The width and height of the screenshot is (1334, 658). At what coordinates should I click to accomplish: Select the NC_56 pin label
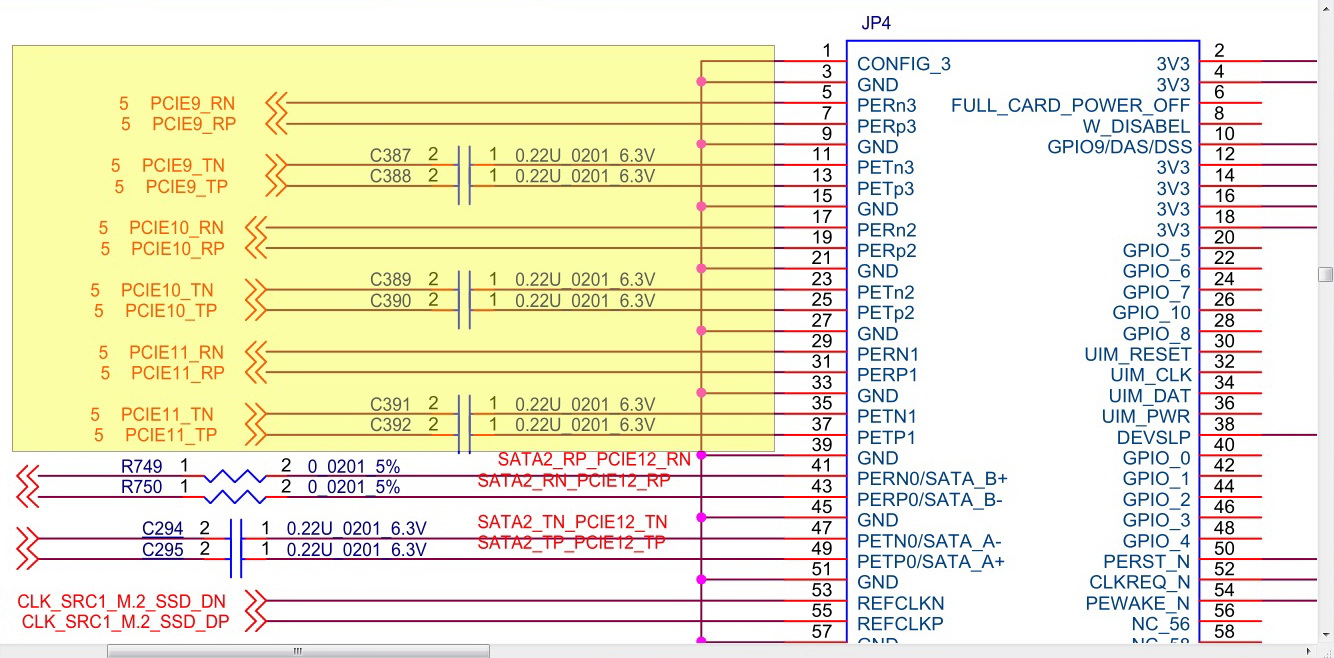(x=1163, y=623)
